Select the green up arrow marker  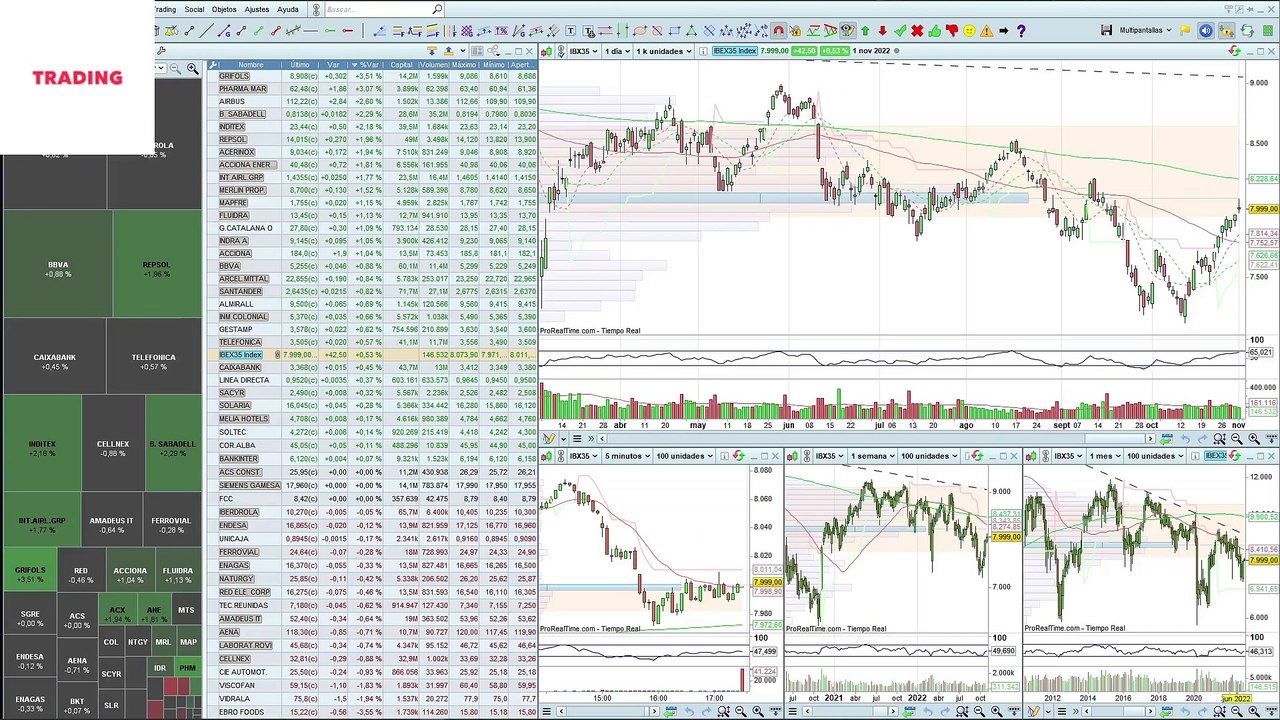(865, 31)
